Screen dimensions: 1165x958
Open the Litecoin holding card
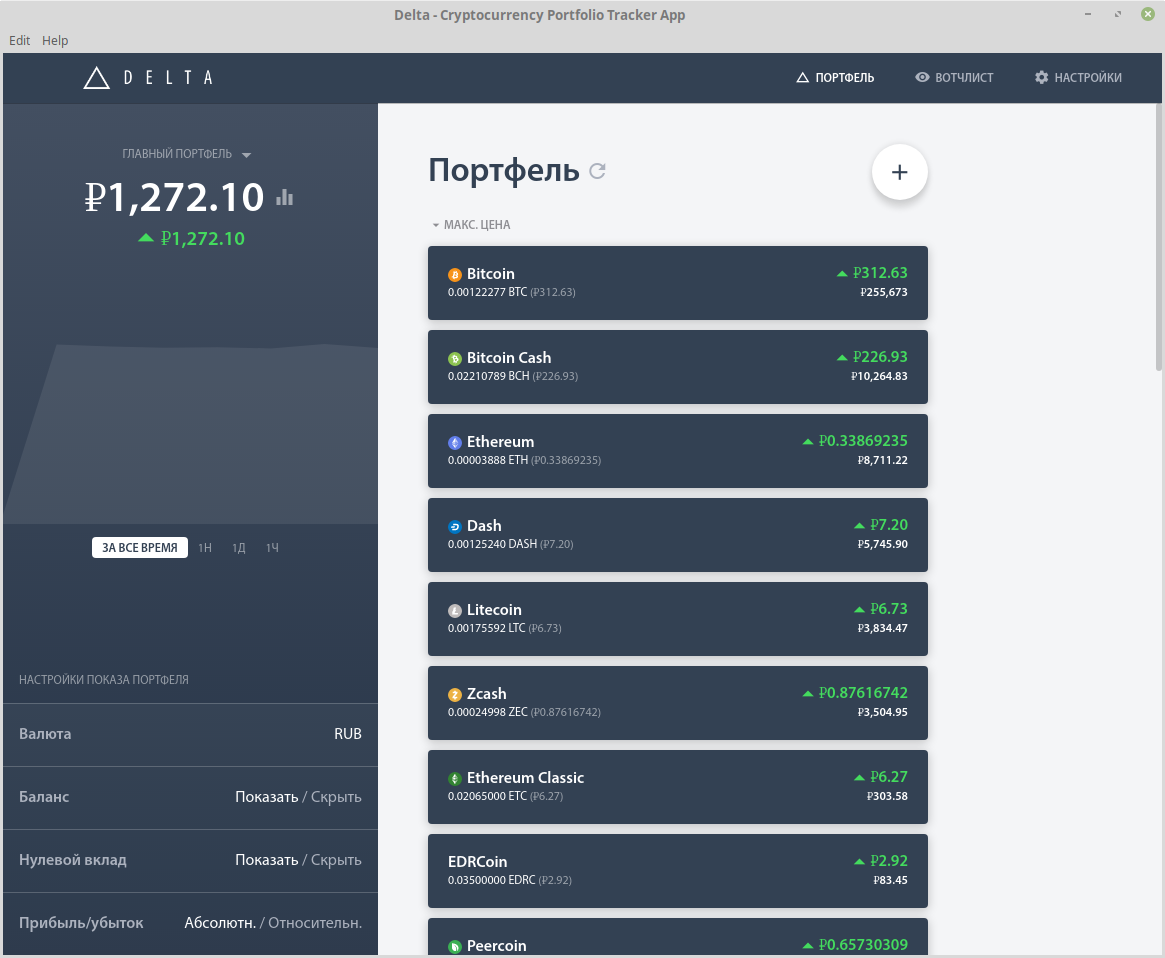pos(678,619)
